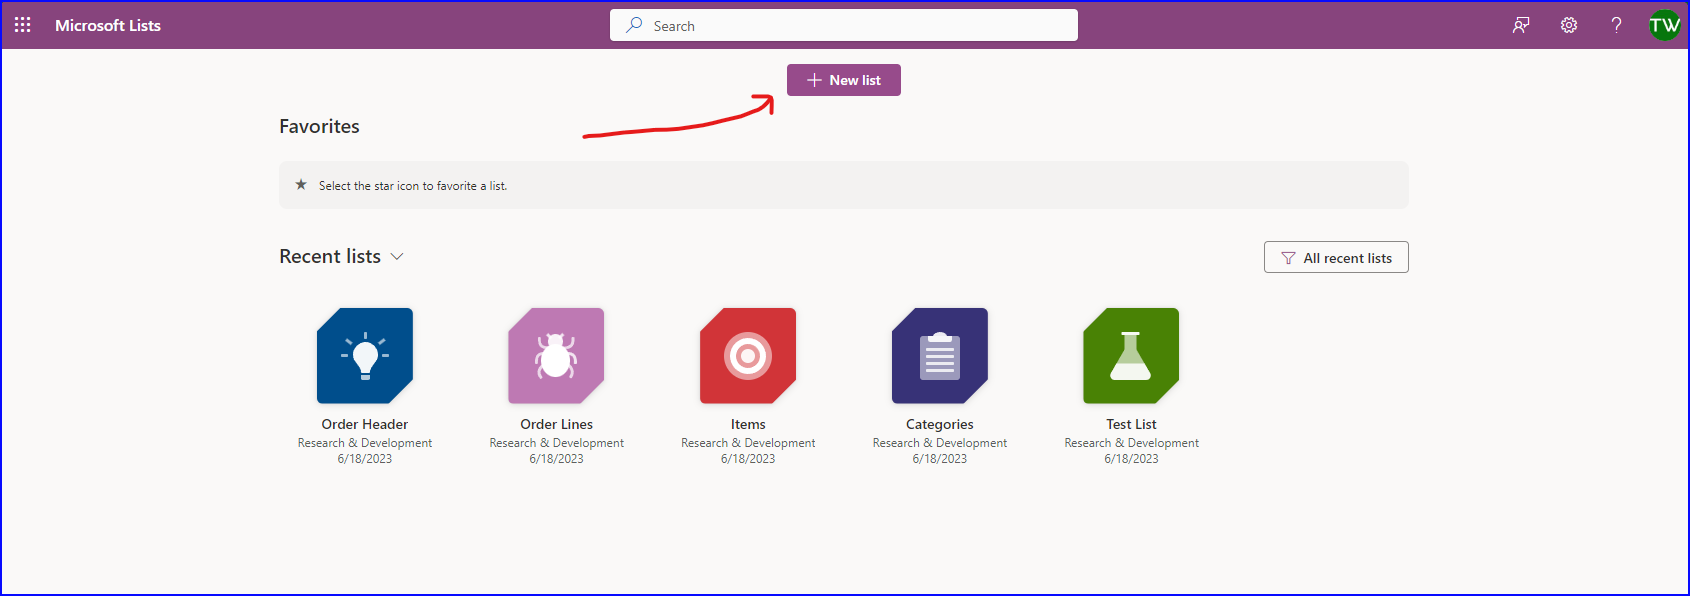Image resolution: width=1690 pixels, height=596 pixels.
Task: Click the Microsoft Lists title link
Action: coord(108,25)
